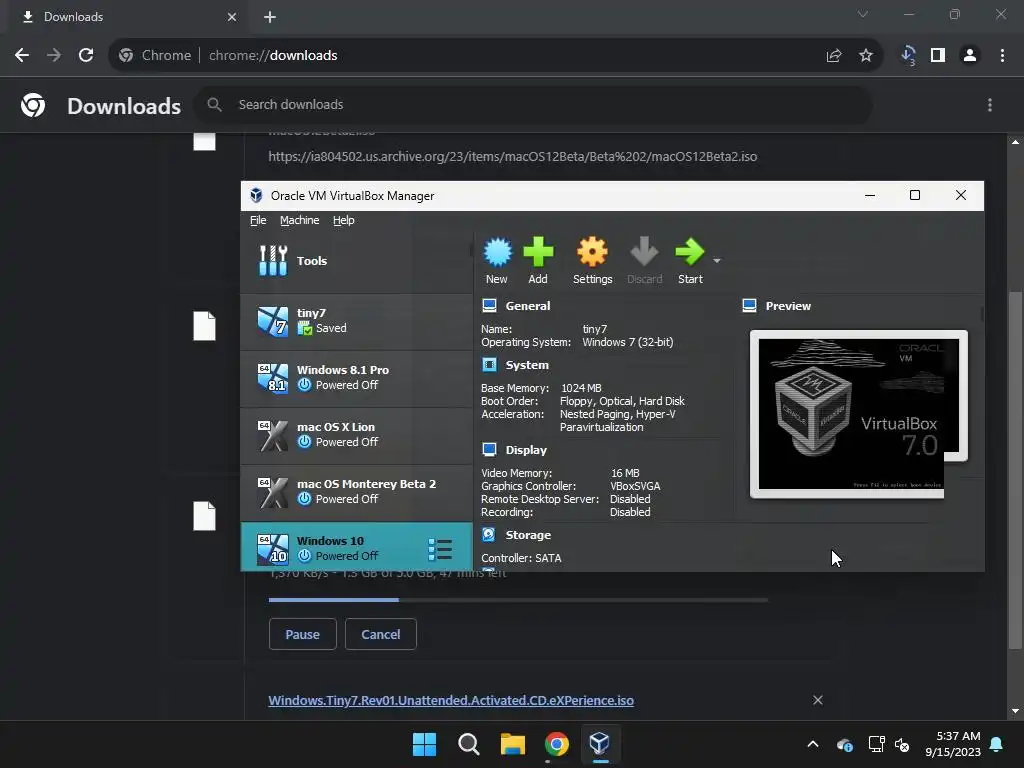Select the mac OS X Lion machine
1024x768 pixels.
356,435
